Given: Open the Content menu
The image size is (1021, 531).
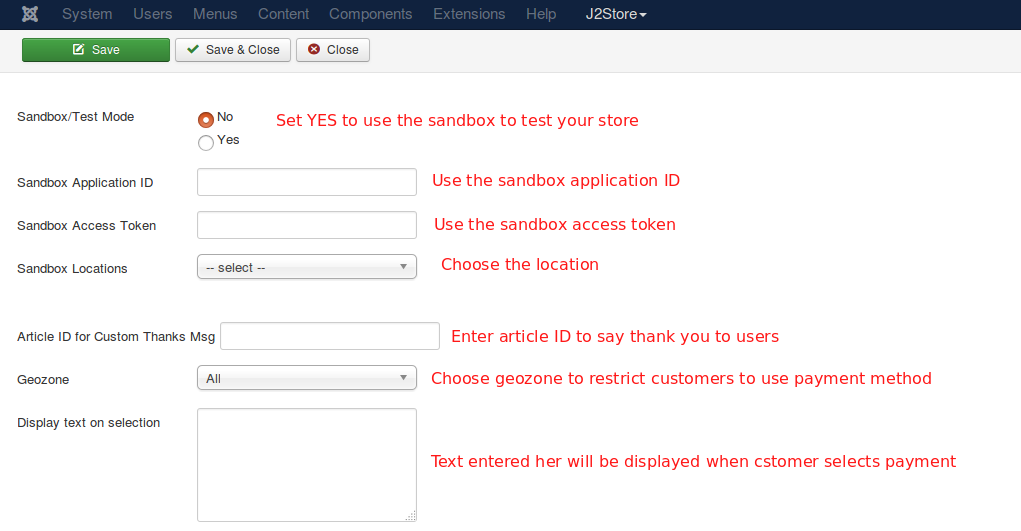Looking at the screenshot, I should (283, 14).
